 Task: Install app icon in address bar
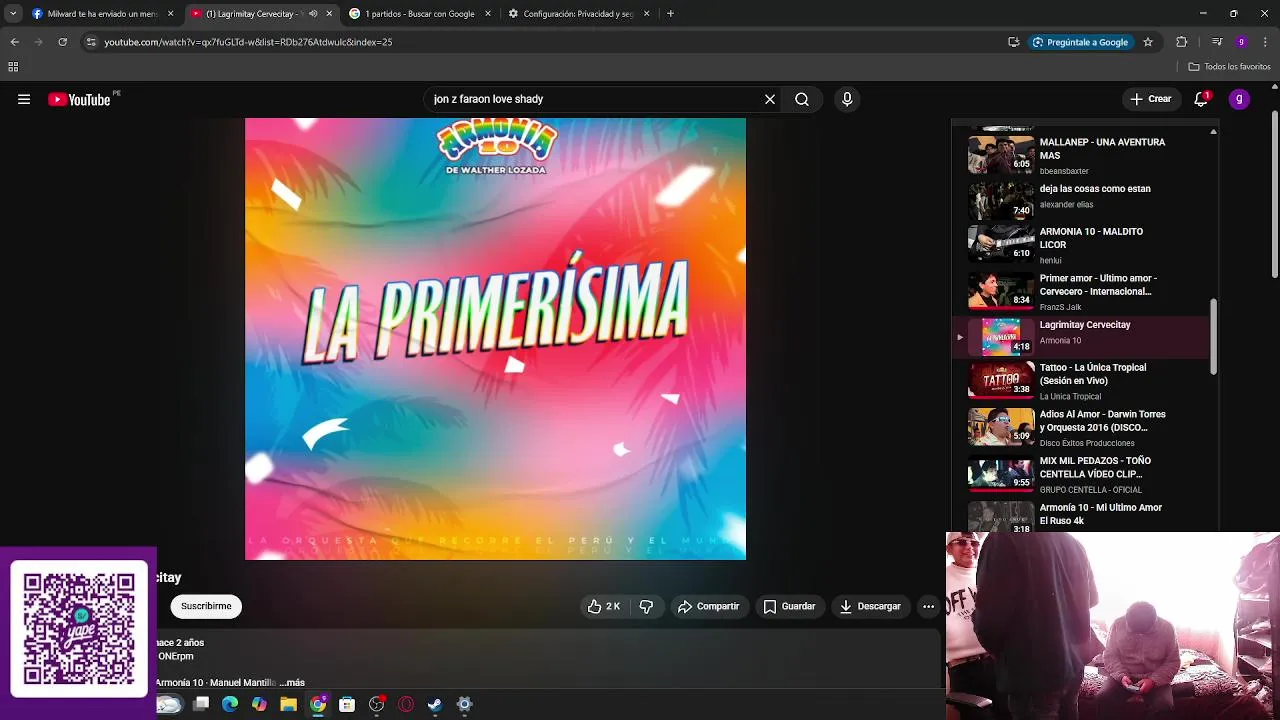1014,42
